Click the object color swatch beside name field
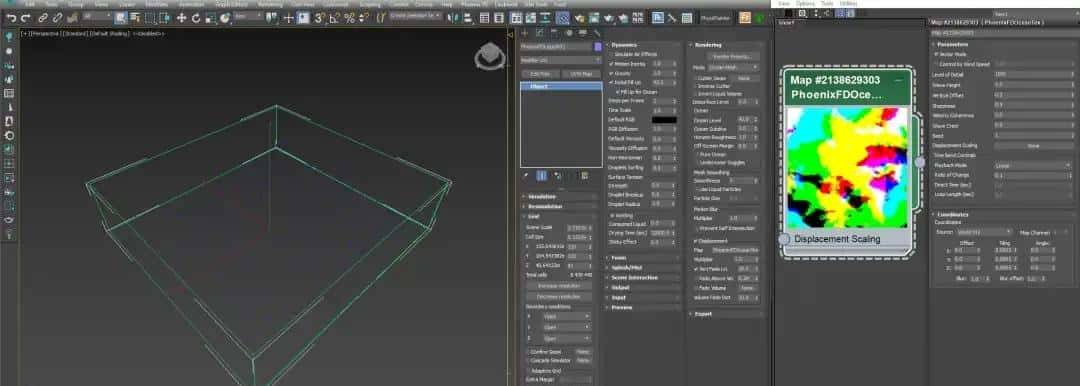This screenshot has height=386, width=1080. point(597,46)
